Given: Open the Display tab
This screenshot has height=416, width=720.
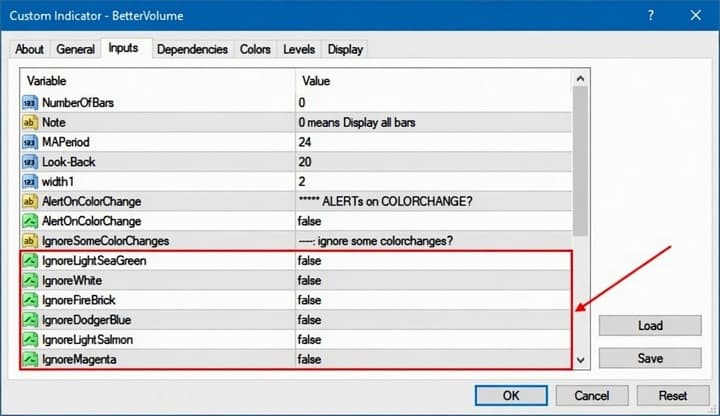Looking at the screenshot, I should [x=345, y=49].
